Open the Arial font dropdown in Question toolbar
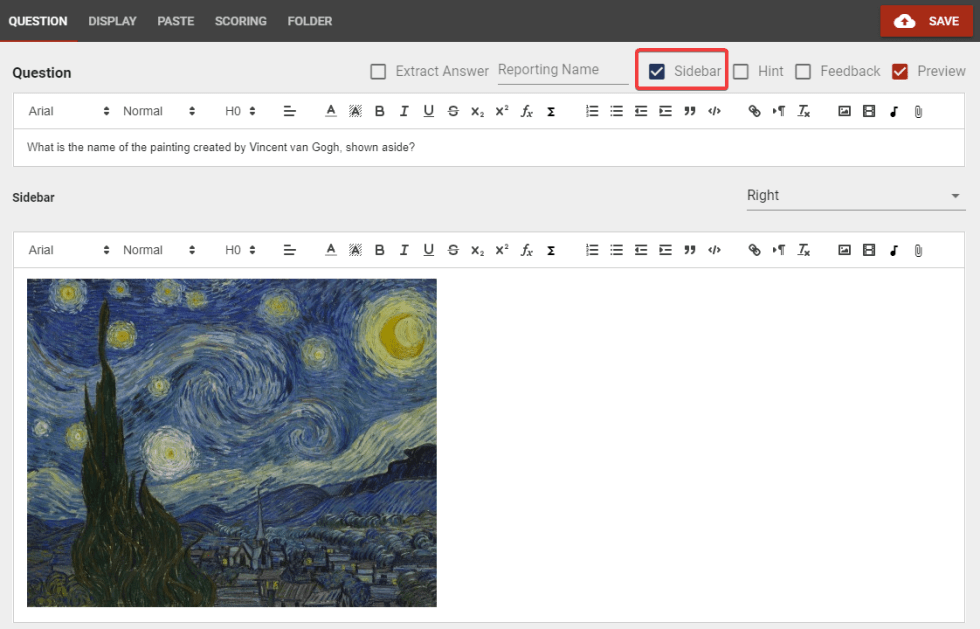Screen dimensions: 980x629 point(69,111)
